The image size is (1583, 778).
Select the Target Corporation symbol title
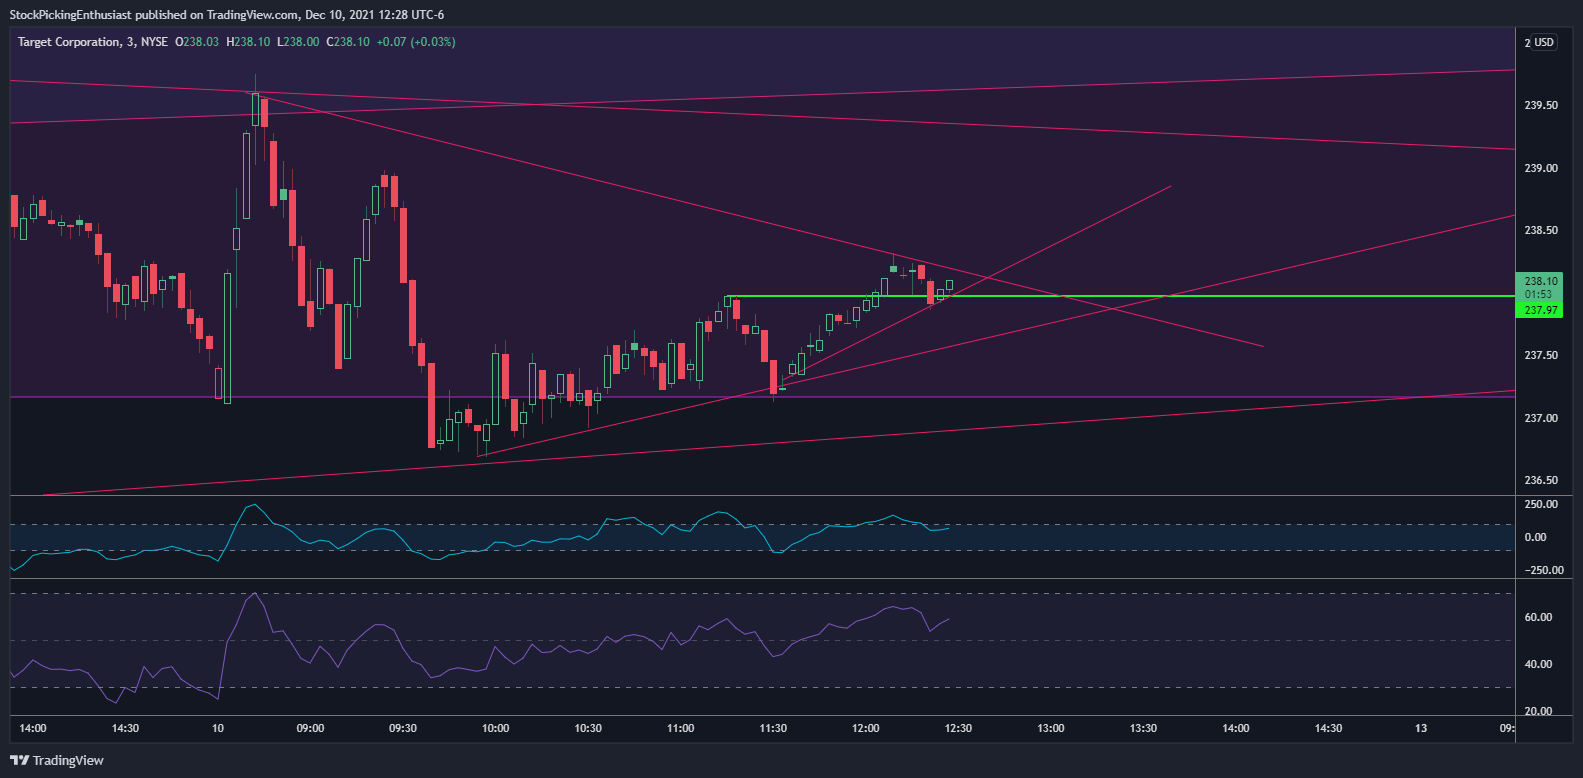point(69,42)
